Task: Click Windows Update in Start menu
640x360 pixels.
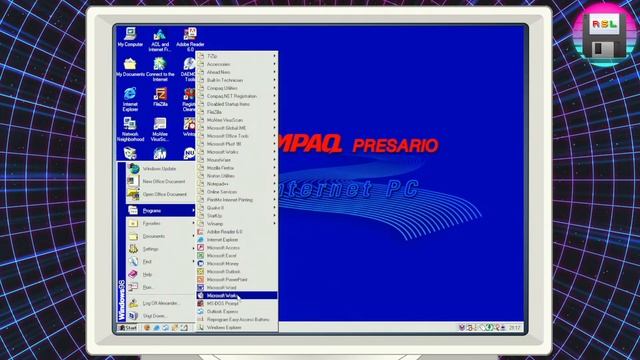Action: pyautogui.click(x=160, y=169)
